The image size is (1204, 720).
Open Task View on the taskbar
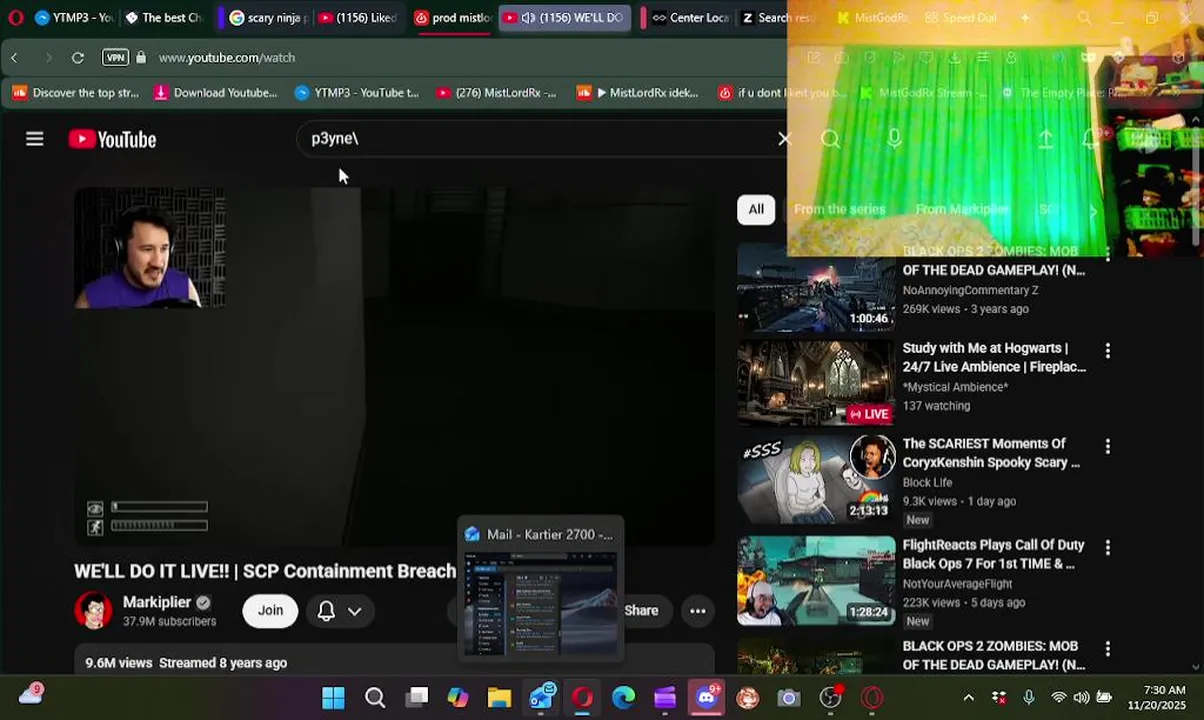(417, 698)
